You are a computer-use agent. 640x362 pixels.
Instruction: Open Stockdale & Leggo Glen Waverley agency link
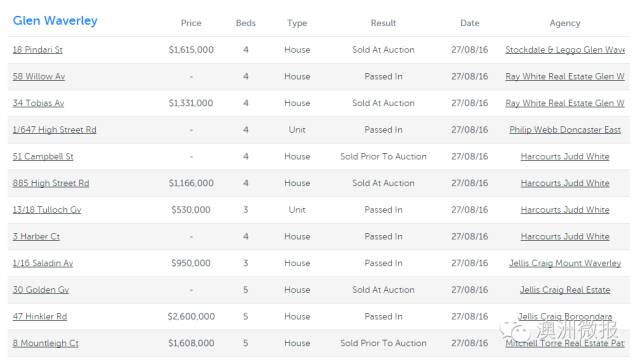pyautogui.click(x=565, y=50)
